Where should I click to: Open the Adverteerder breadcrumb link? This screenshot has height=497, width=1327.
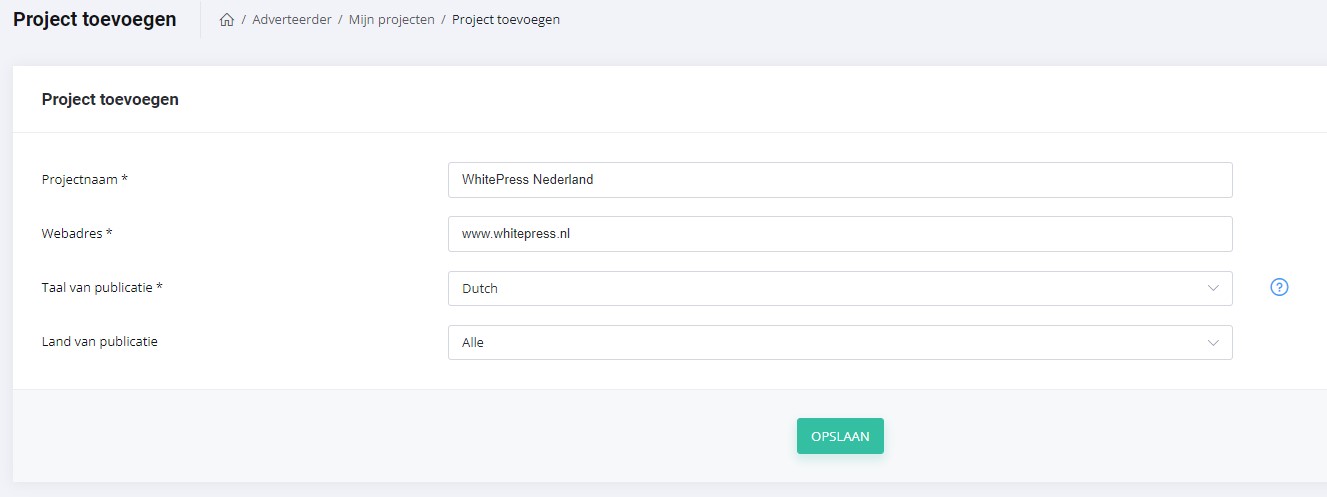[292, 20]
